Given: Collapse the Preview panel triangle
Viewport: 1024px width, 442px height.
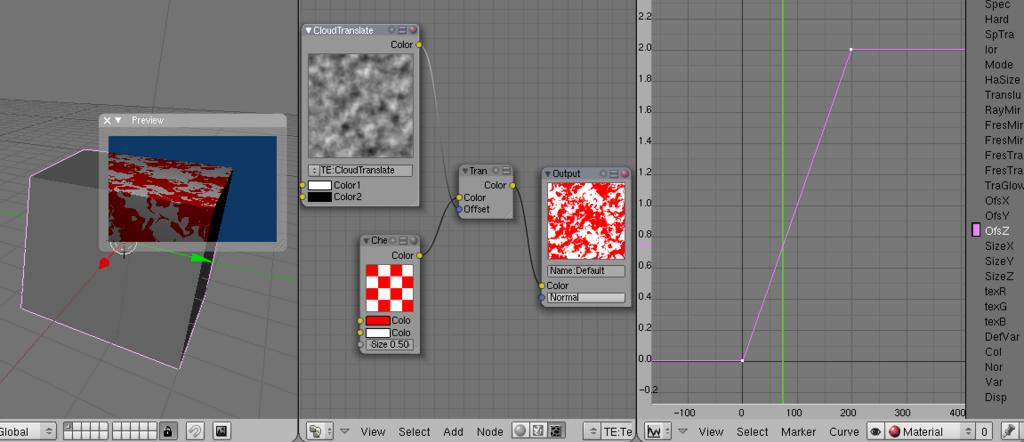Looking at the screenshot, I should coord(118,120).
